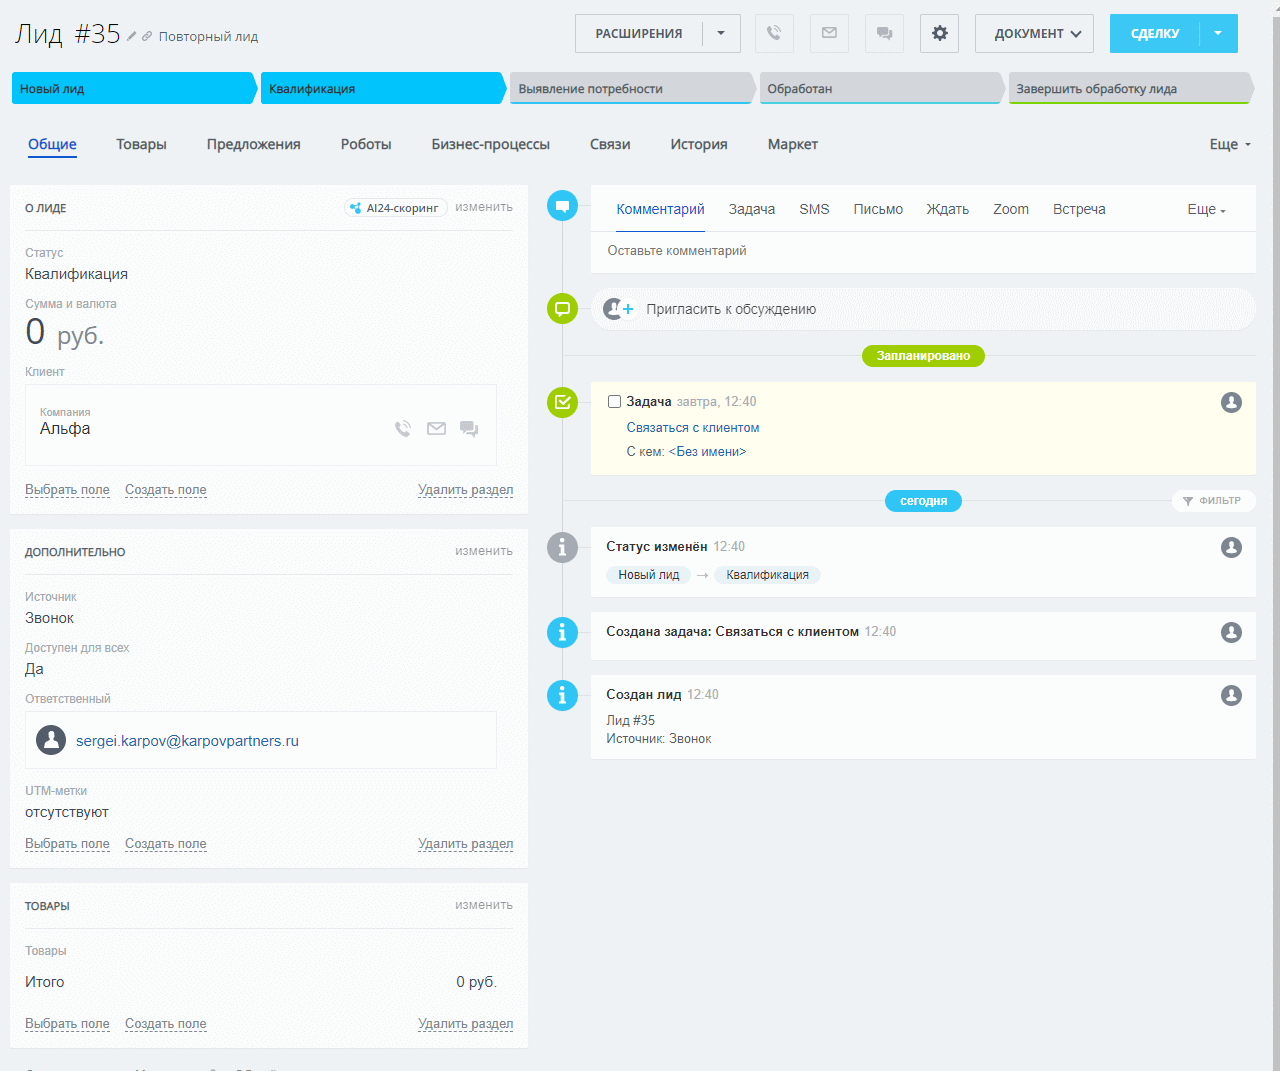Click pencil edit icon next to lead title
This screenshot has height=1071, width=1280.
coord(132,36)
